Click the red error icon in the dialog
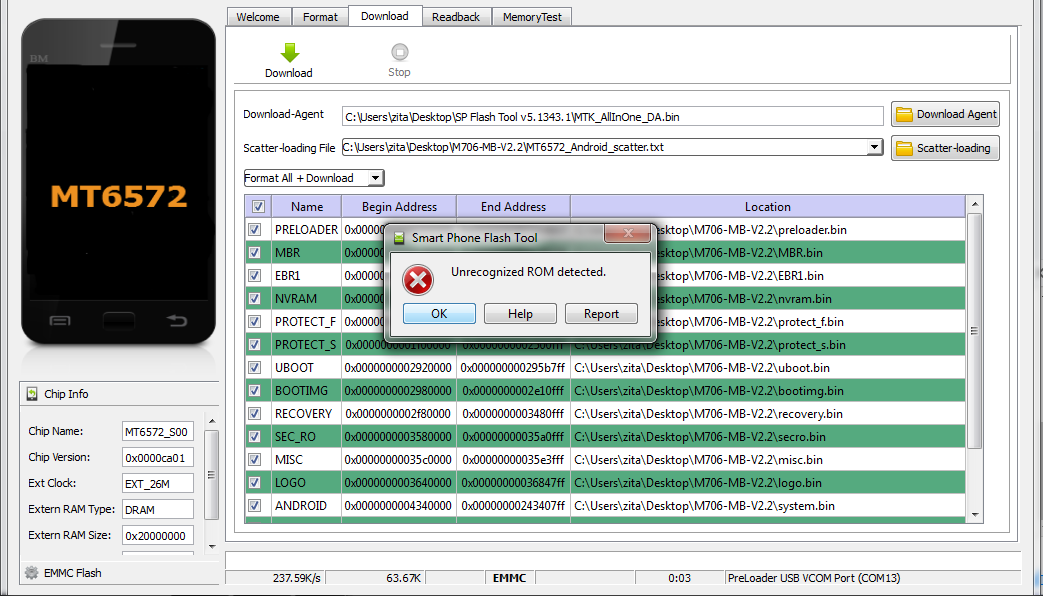This screenshot has width=1043, height=596. [x=418, y=279]
